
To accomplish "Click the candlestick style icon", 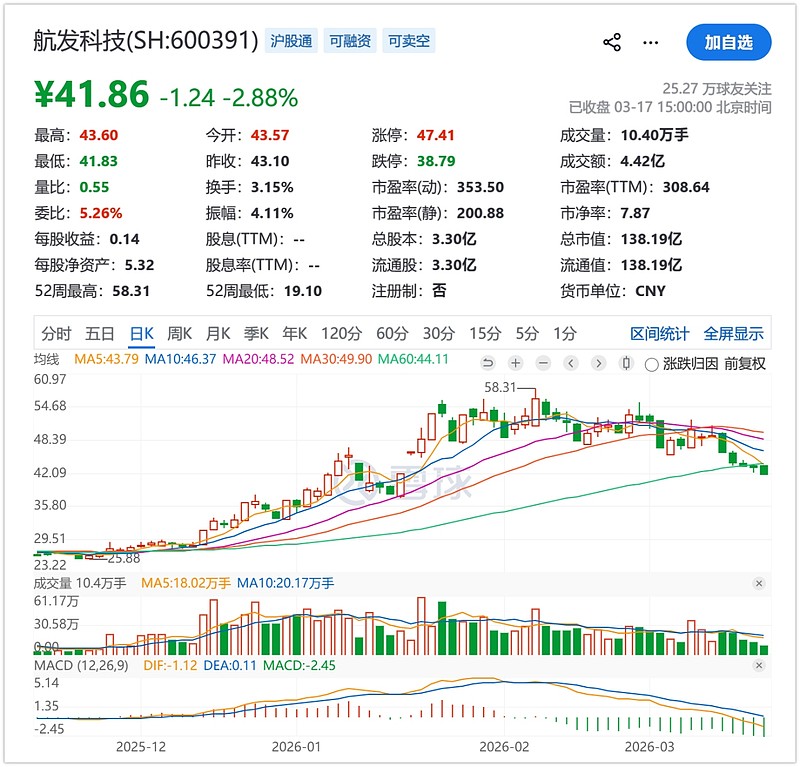I will [x=626, y=363].
